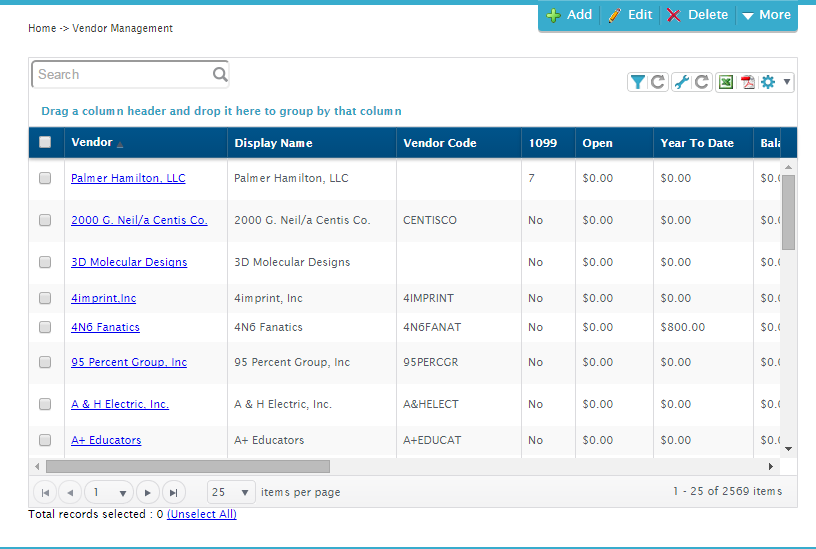Go to the first page
The height and width of the screenshot is (549, 816).
tap(45, 492)
